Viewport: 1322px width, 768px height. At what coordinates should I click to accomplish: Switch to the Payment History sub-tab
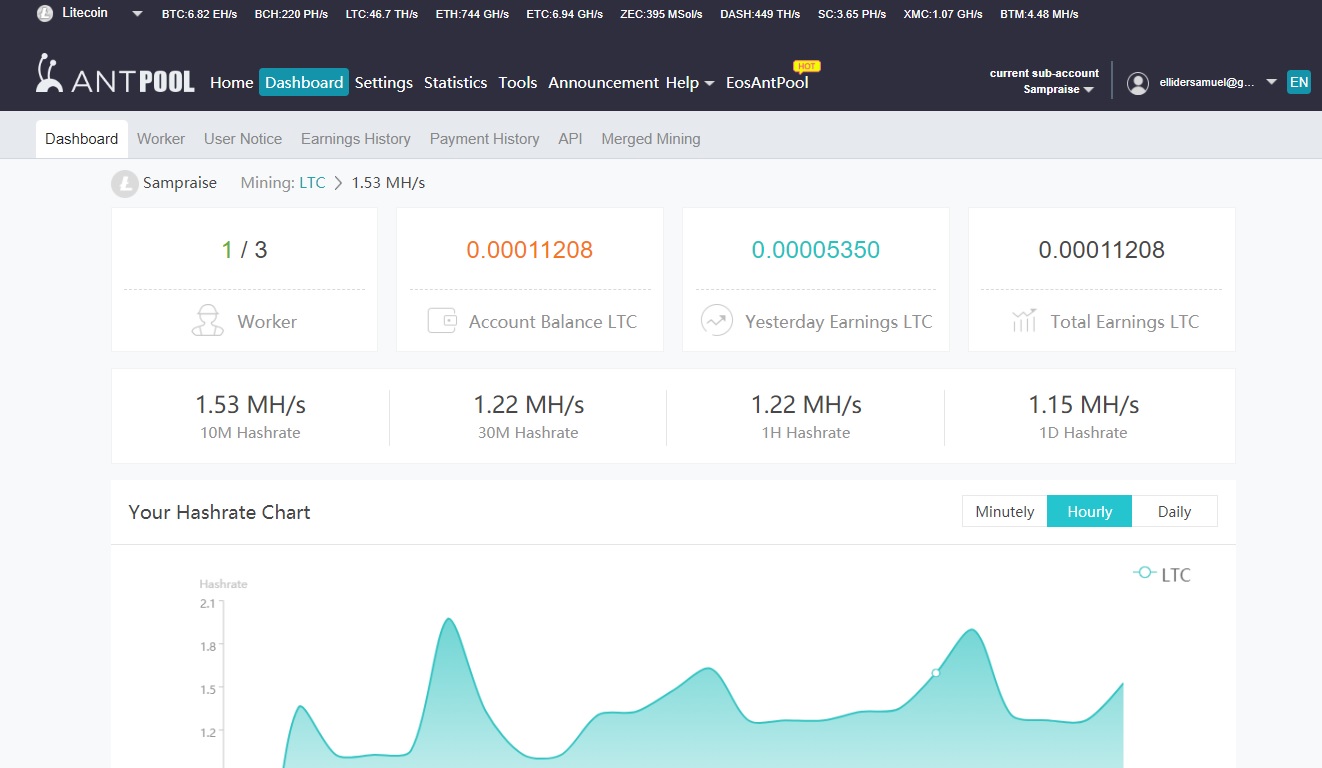coord(485,139)
